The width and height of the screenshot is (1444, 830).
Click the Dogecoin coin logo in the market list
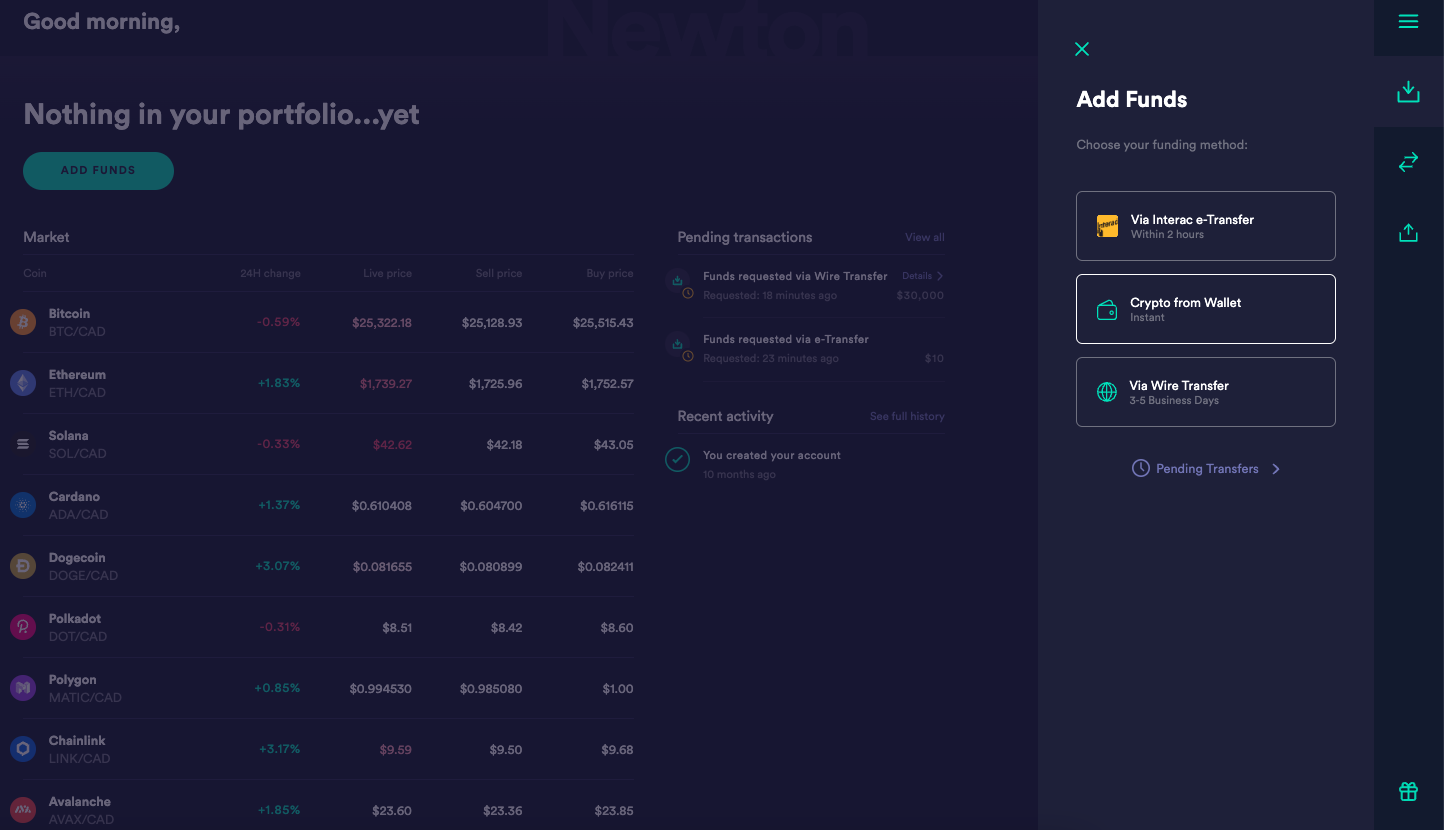(22, 565)
